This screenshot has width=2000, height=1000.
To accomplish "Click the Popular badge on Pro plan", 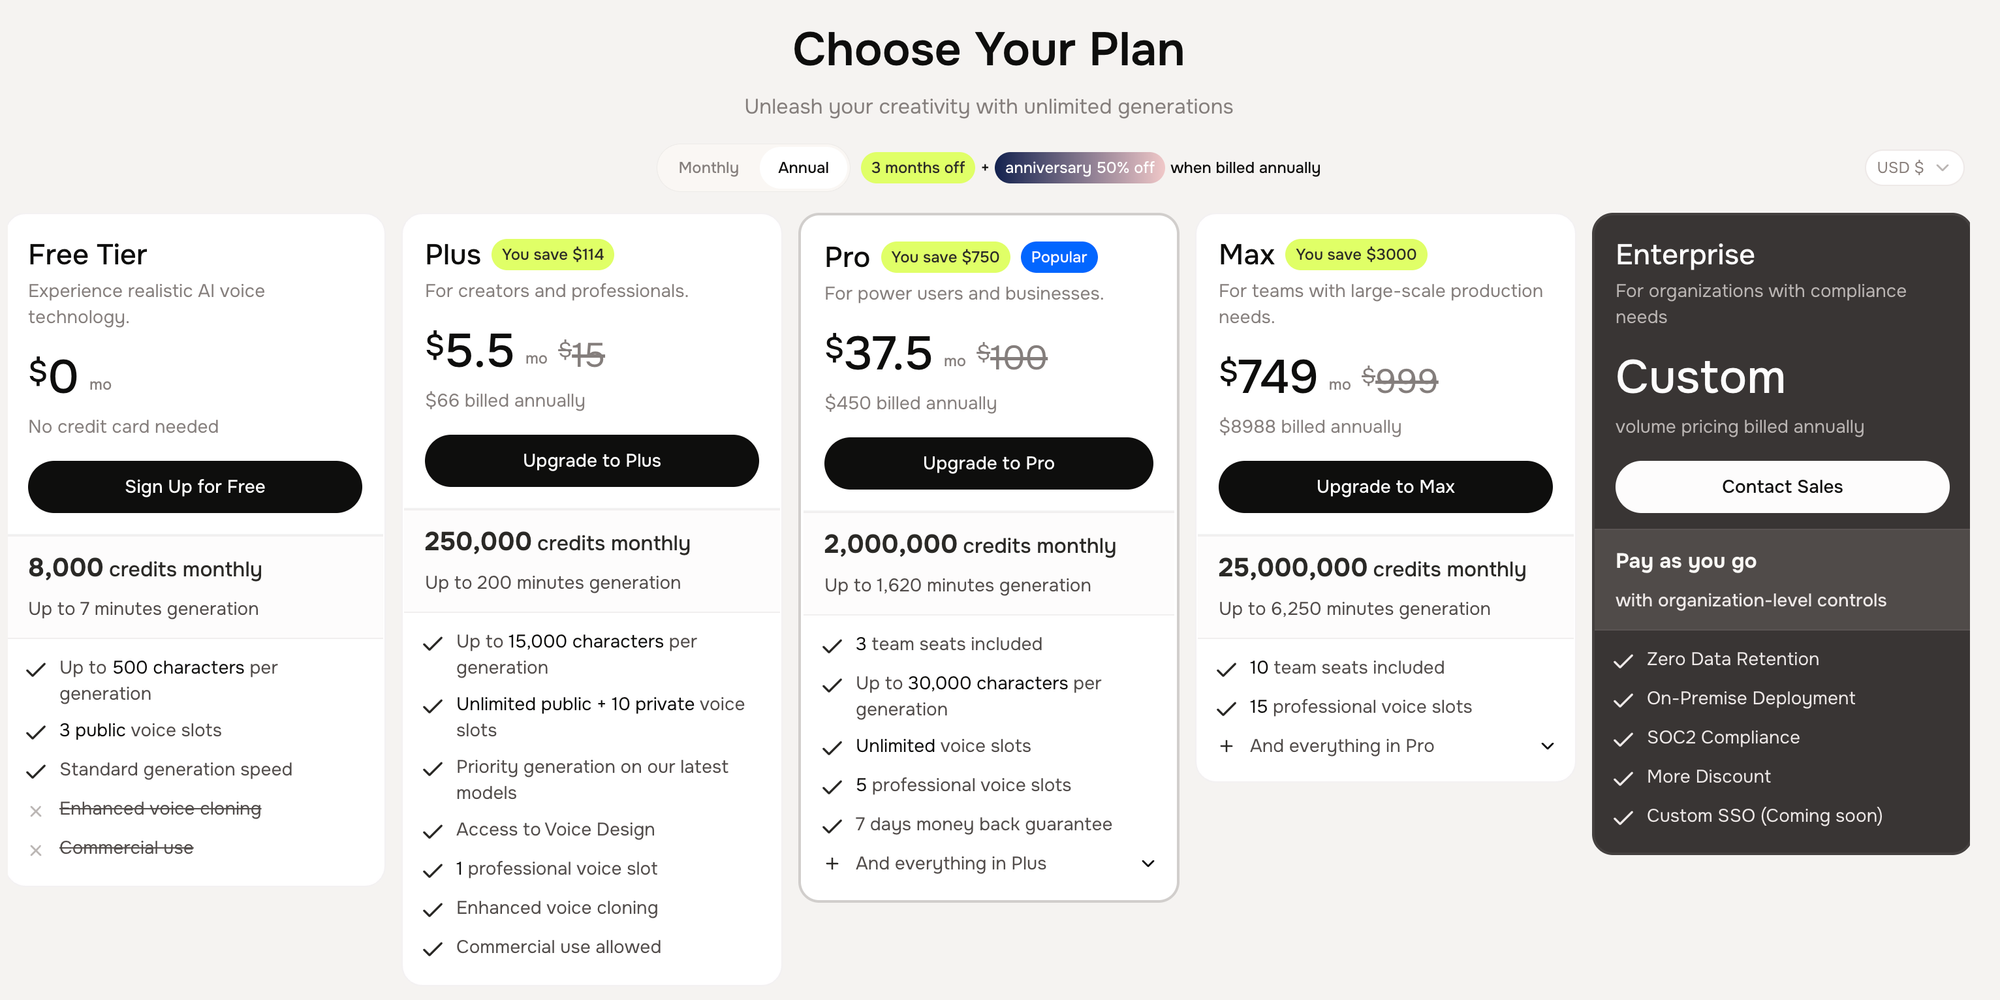I will pyautogui.click(x=1059, y=257).
